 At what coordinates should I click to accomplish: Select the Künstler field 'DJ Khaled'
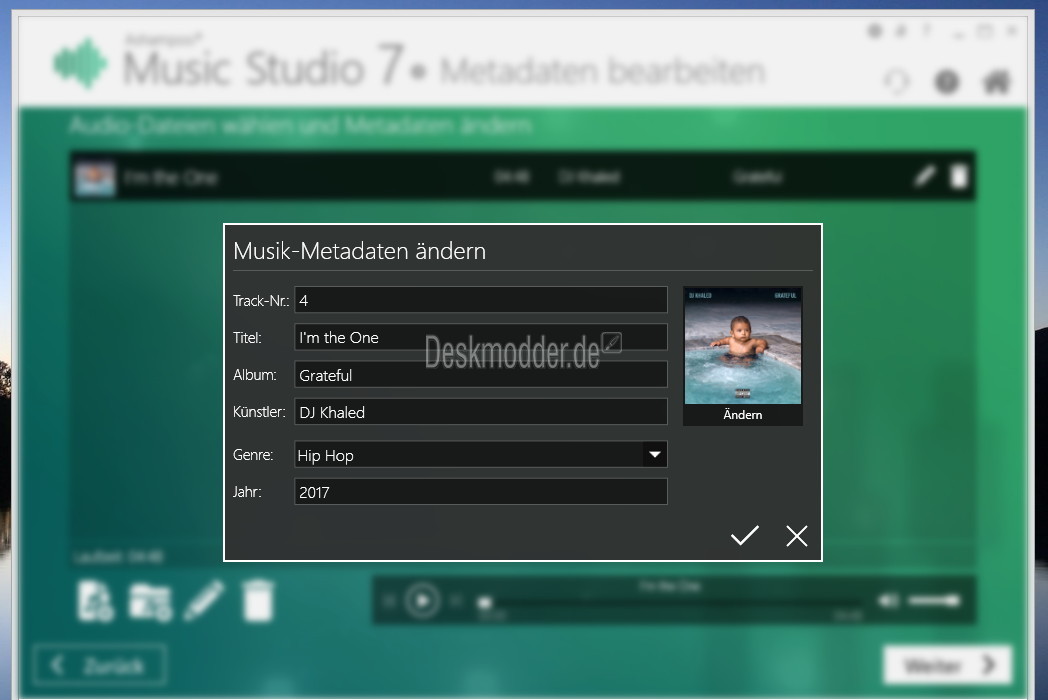tap(481, 412)
